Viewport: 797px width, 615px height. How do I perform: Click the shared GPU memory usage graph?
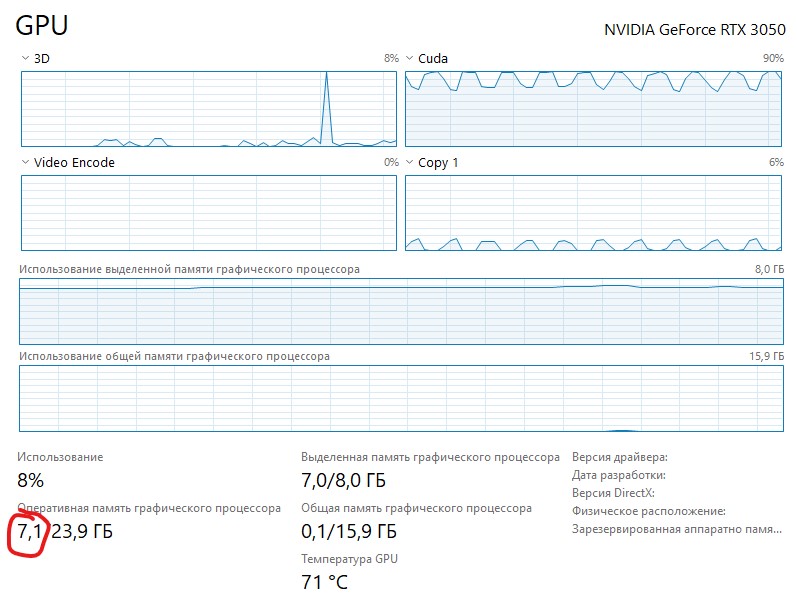click(401, 398)
